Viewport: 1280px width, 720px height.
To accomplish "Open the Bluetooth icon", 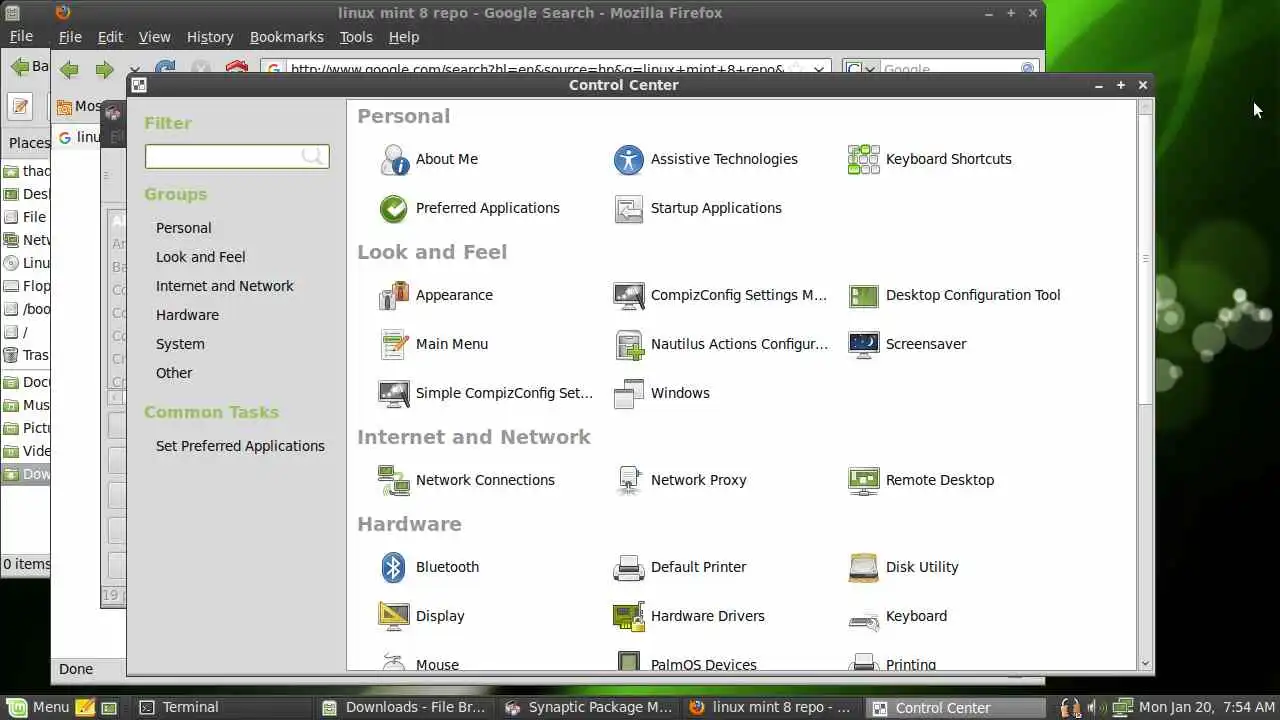I will 394,567.
